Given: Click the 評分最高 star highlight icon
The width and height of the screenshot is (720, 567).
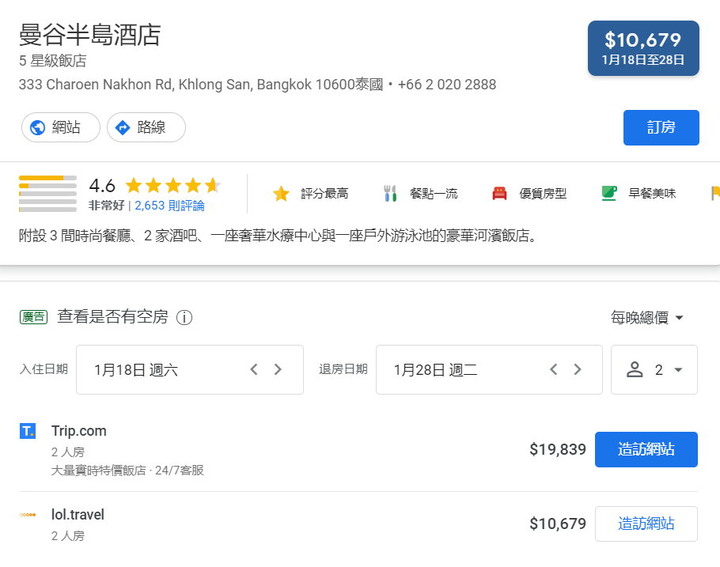Looking at the screenshot, I should click(x=281, y=194).
